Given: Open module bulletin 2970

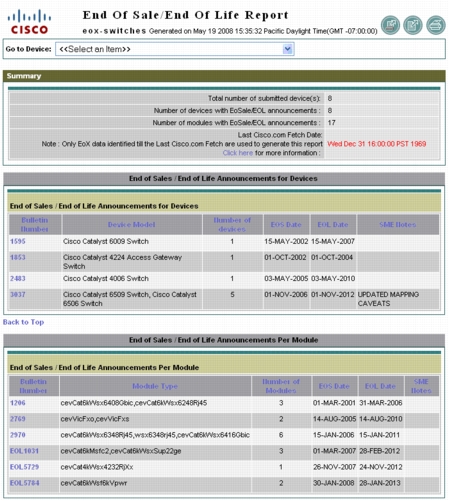Looking at the screenshot, I should tap(18, 435).
